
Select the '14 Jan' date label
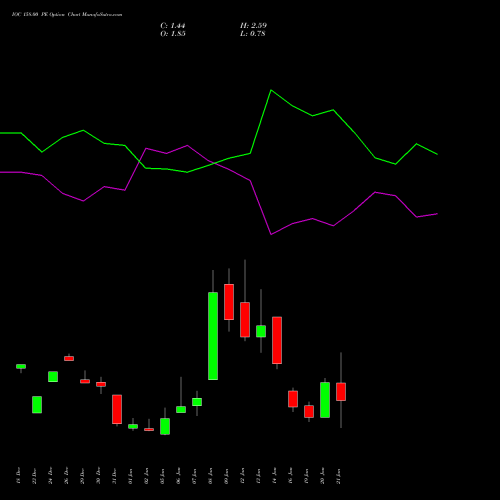click(274, 476)
